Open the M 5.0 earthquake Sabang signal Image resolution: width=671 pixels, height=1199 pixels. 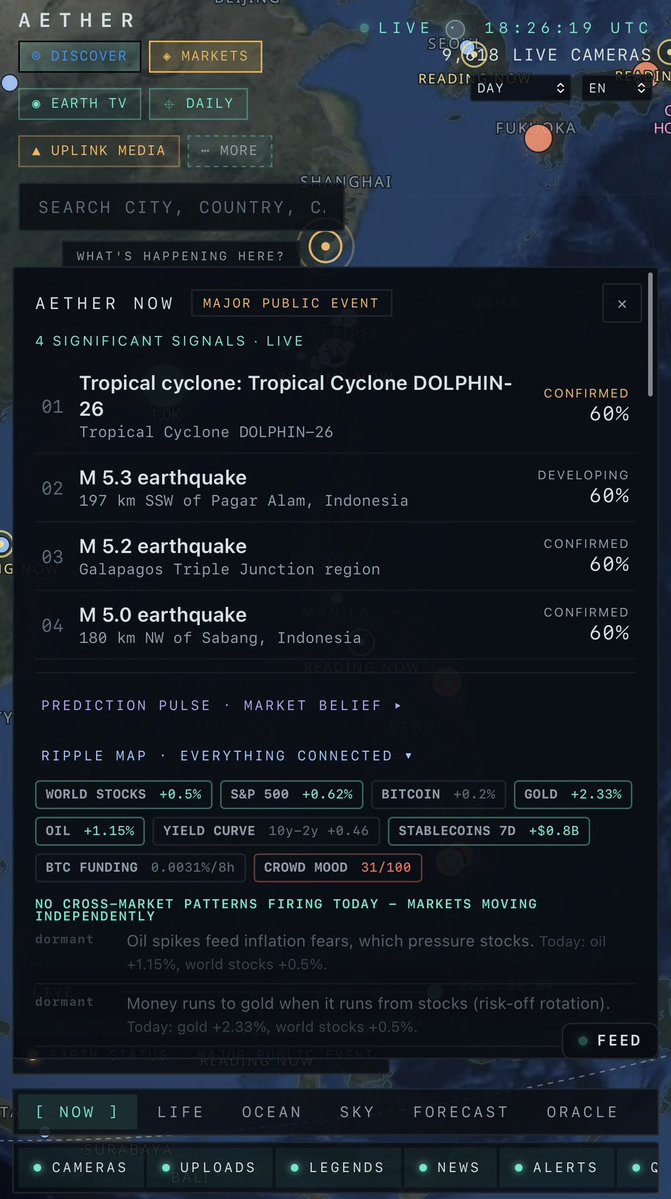335,625
